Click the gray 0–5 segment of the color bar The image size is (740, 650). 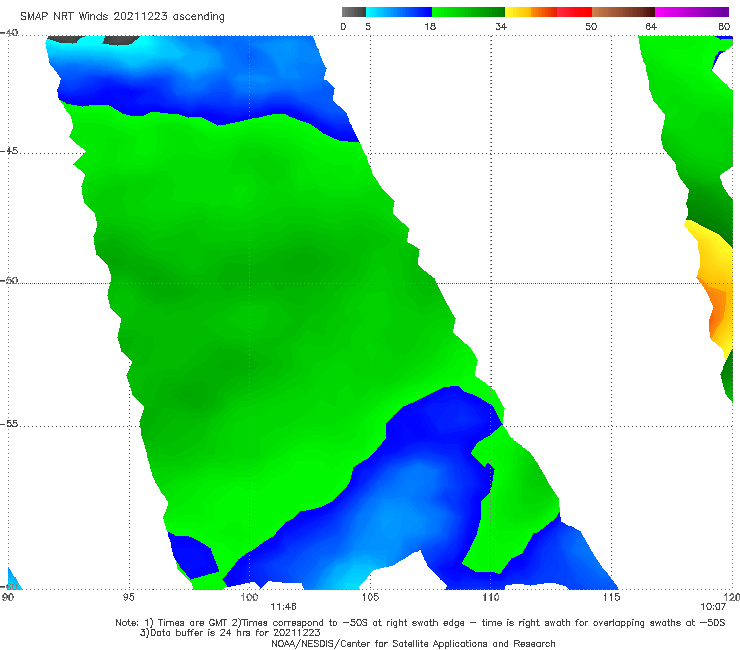pos(353,12)
